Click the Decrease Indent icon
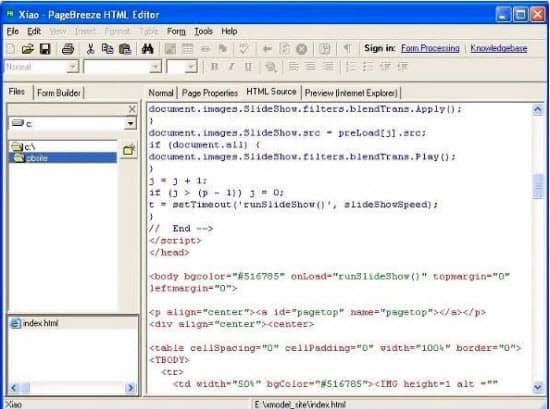The height and width of the screenshot is (409, 550). click(385, 67)
